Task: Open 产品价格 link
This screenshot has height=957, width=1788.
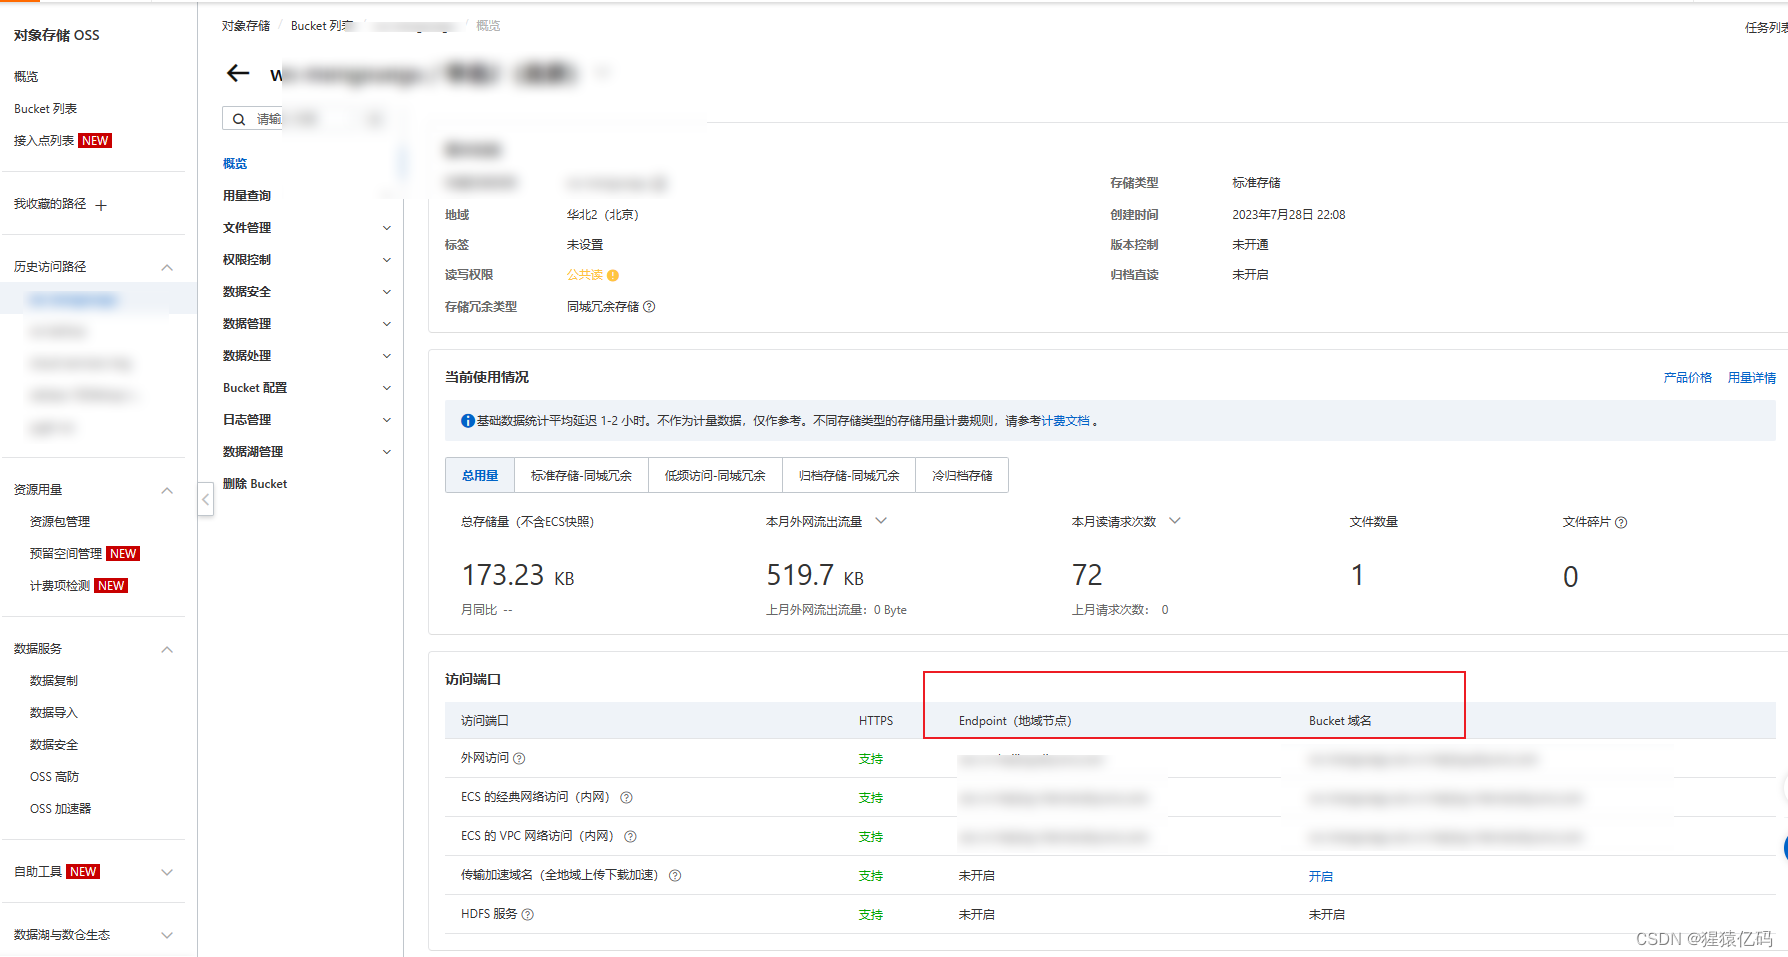Action: pyautogui.click(x=1687, y=378)
